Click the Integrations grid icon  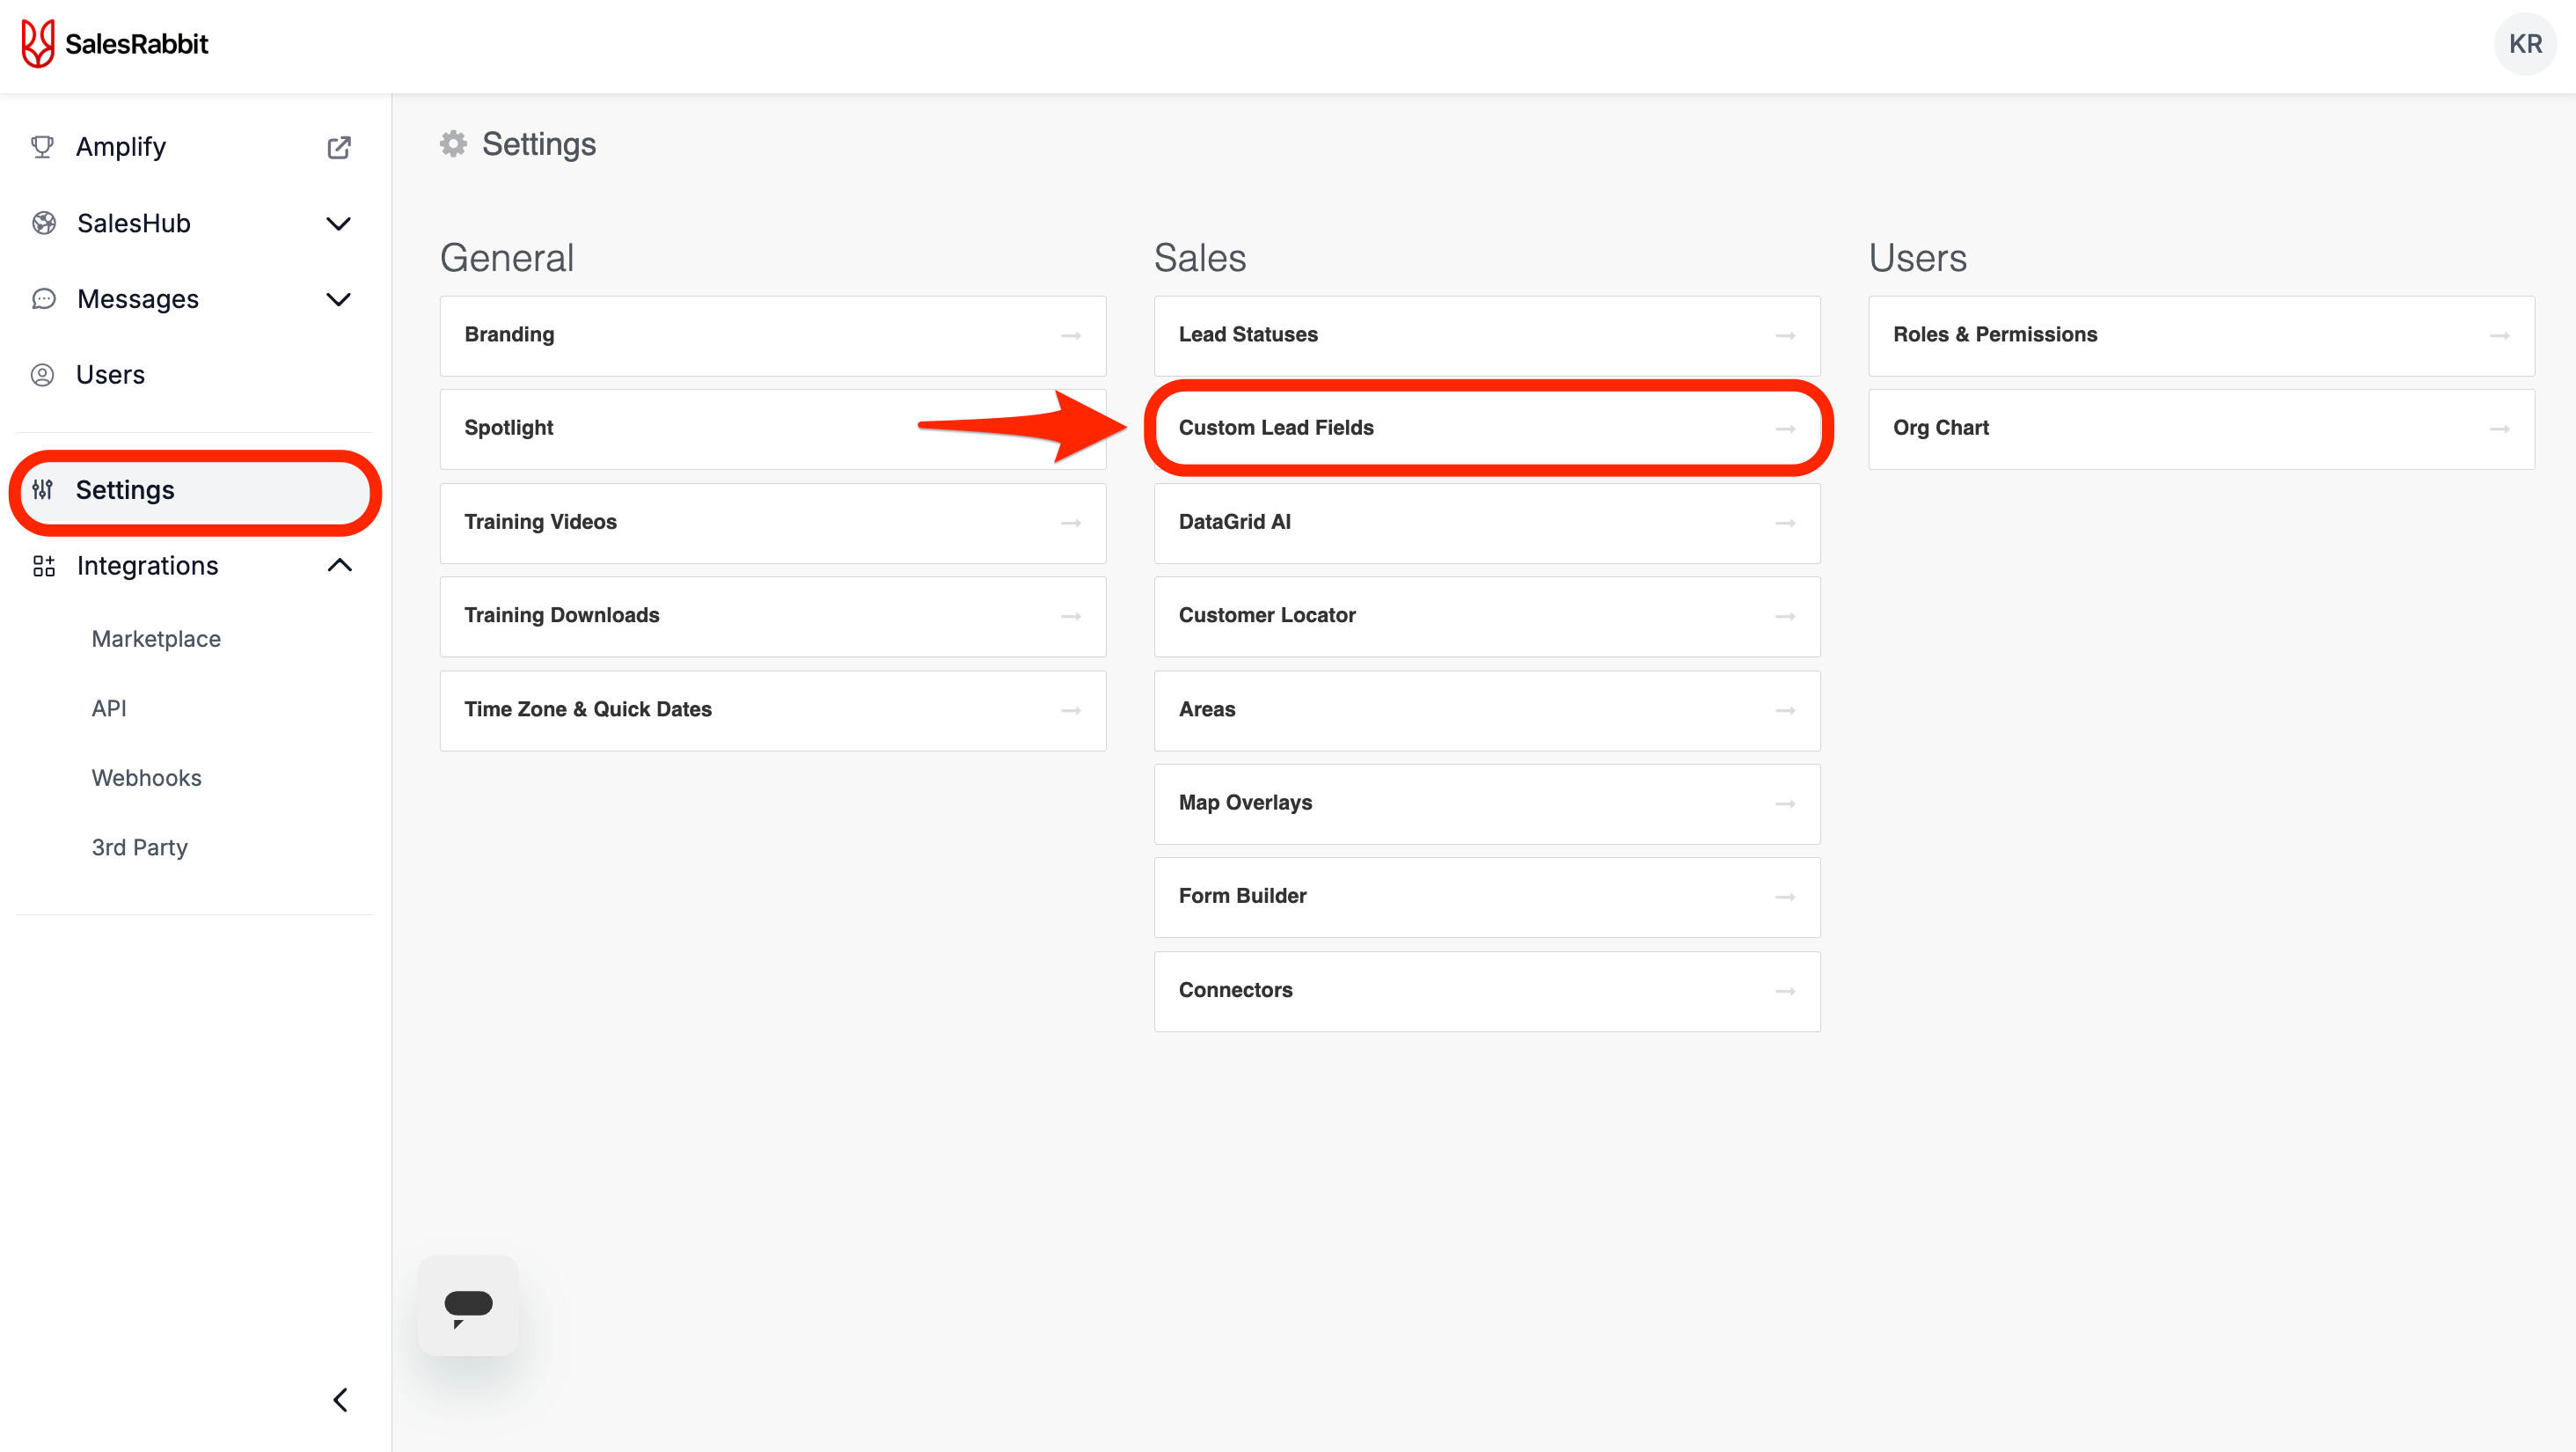pyautogui.click(x=43, y=566)
